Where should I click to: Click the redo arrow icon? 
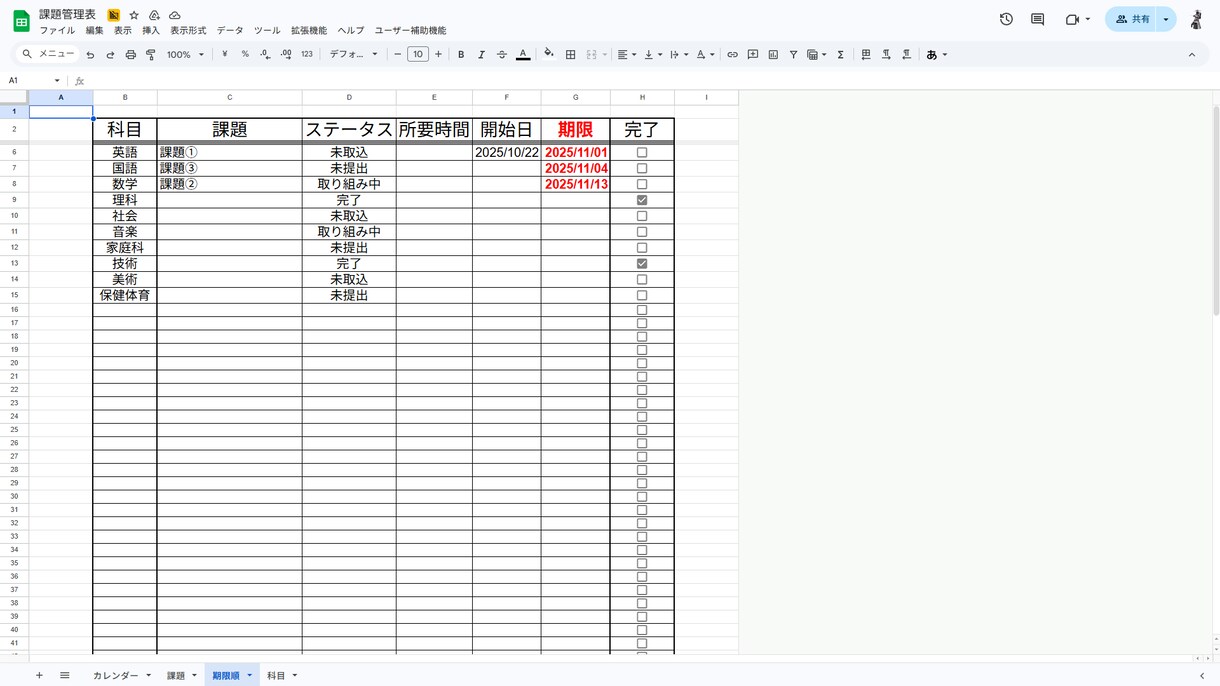pyautogui.click(x=110, y=55)
